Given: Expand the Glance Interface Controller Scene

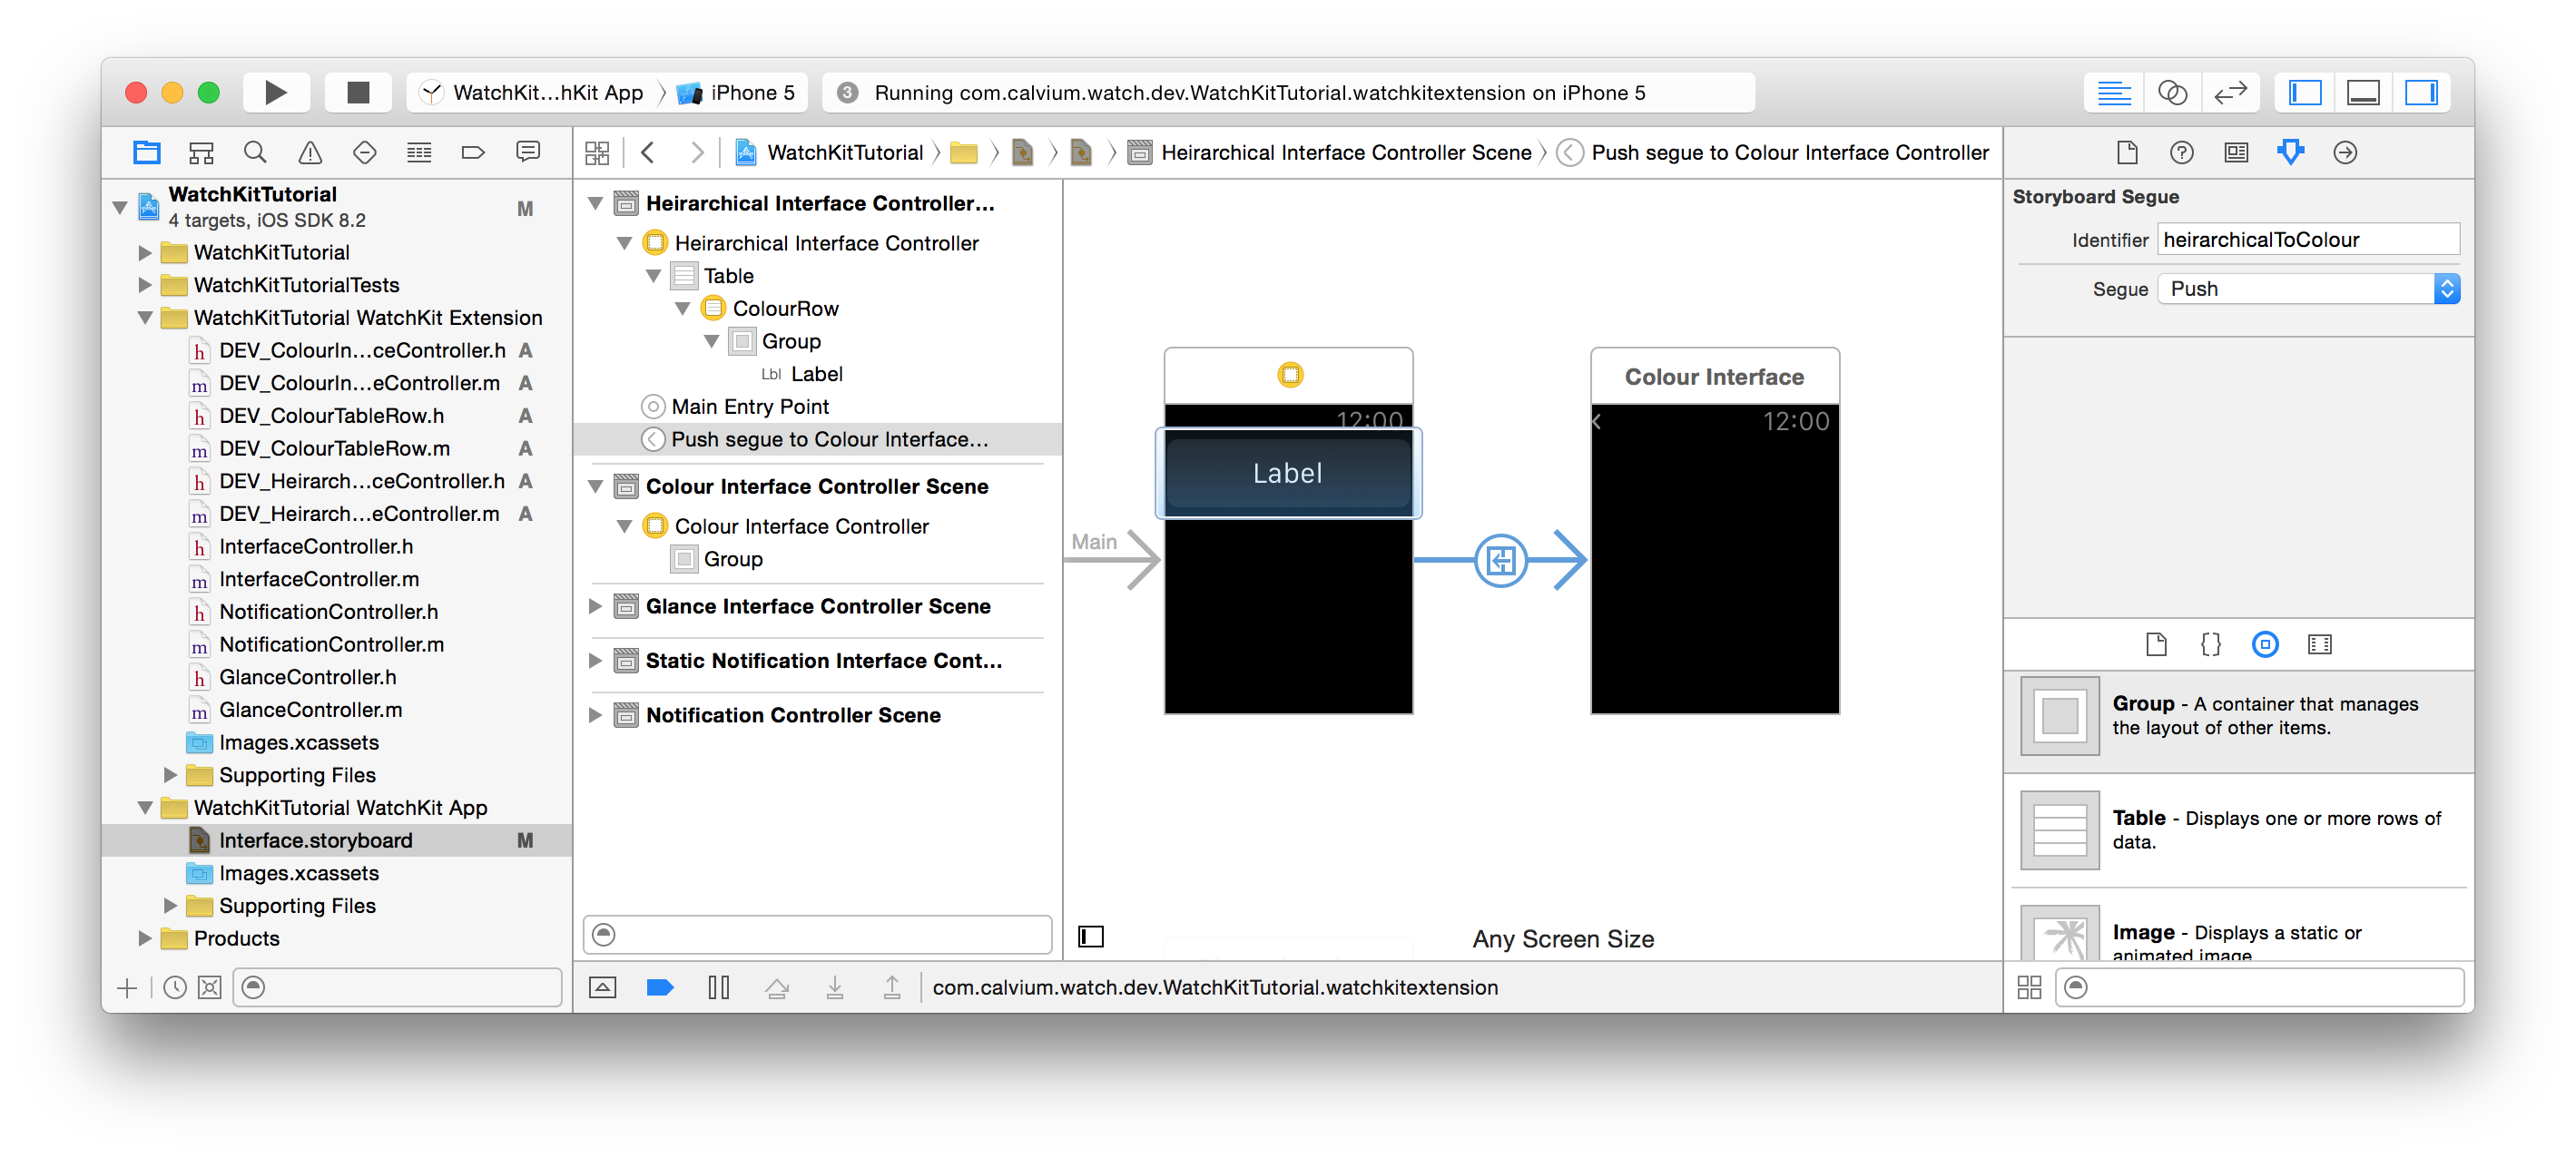Looking at the screenshot, I should (x=595, y=606).
